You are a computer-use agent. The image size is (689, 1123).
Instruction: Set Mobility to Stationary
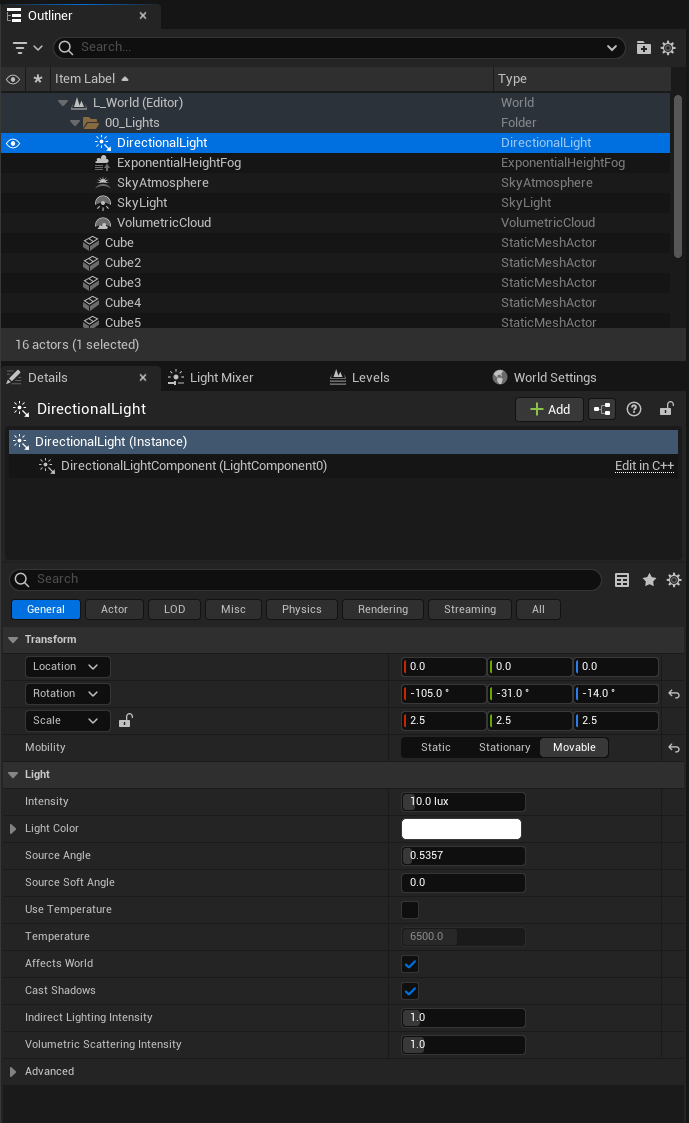pyautogui.click(x=504, y=747)
